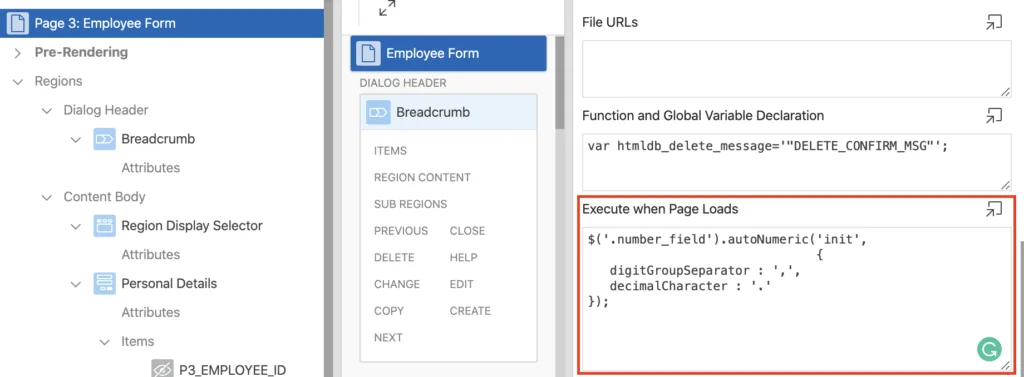The width and height of the screenshot is (1024, 377).
Task: Click the CREATE button slot
Action: pyautogui.click(x=470, y=311)
